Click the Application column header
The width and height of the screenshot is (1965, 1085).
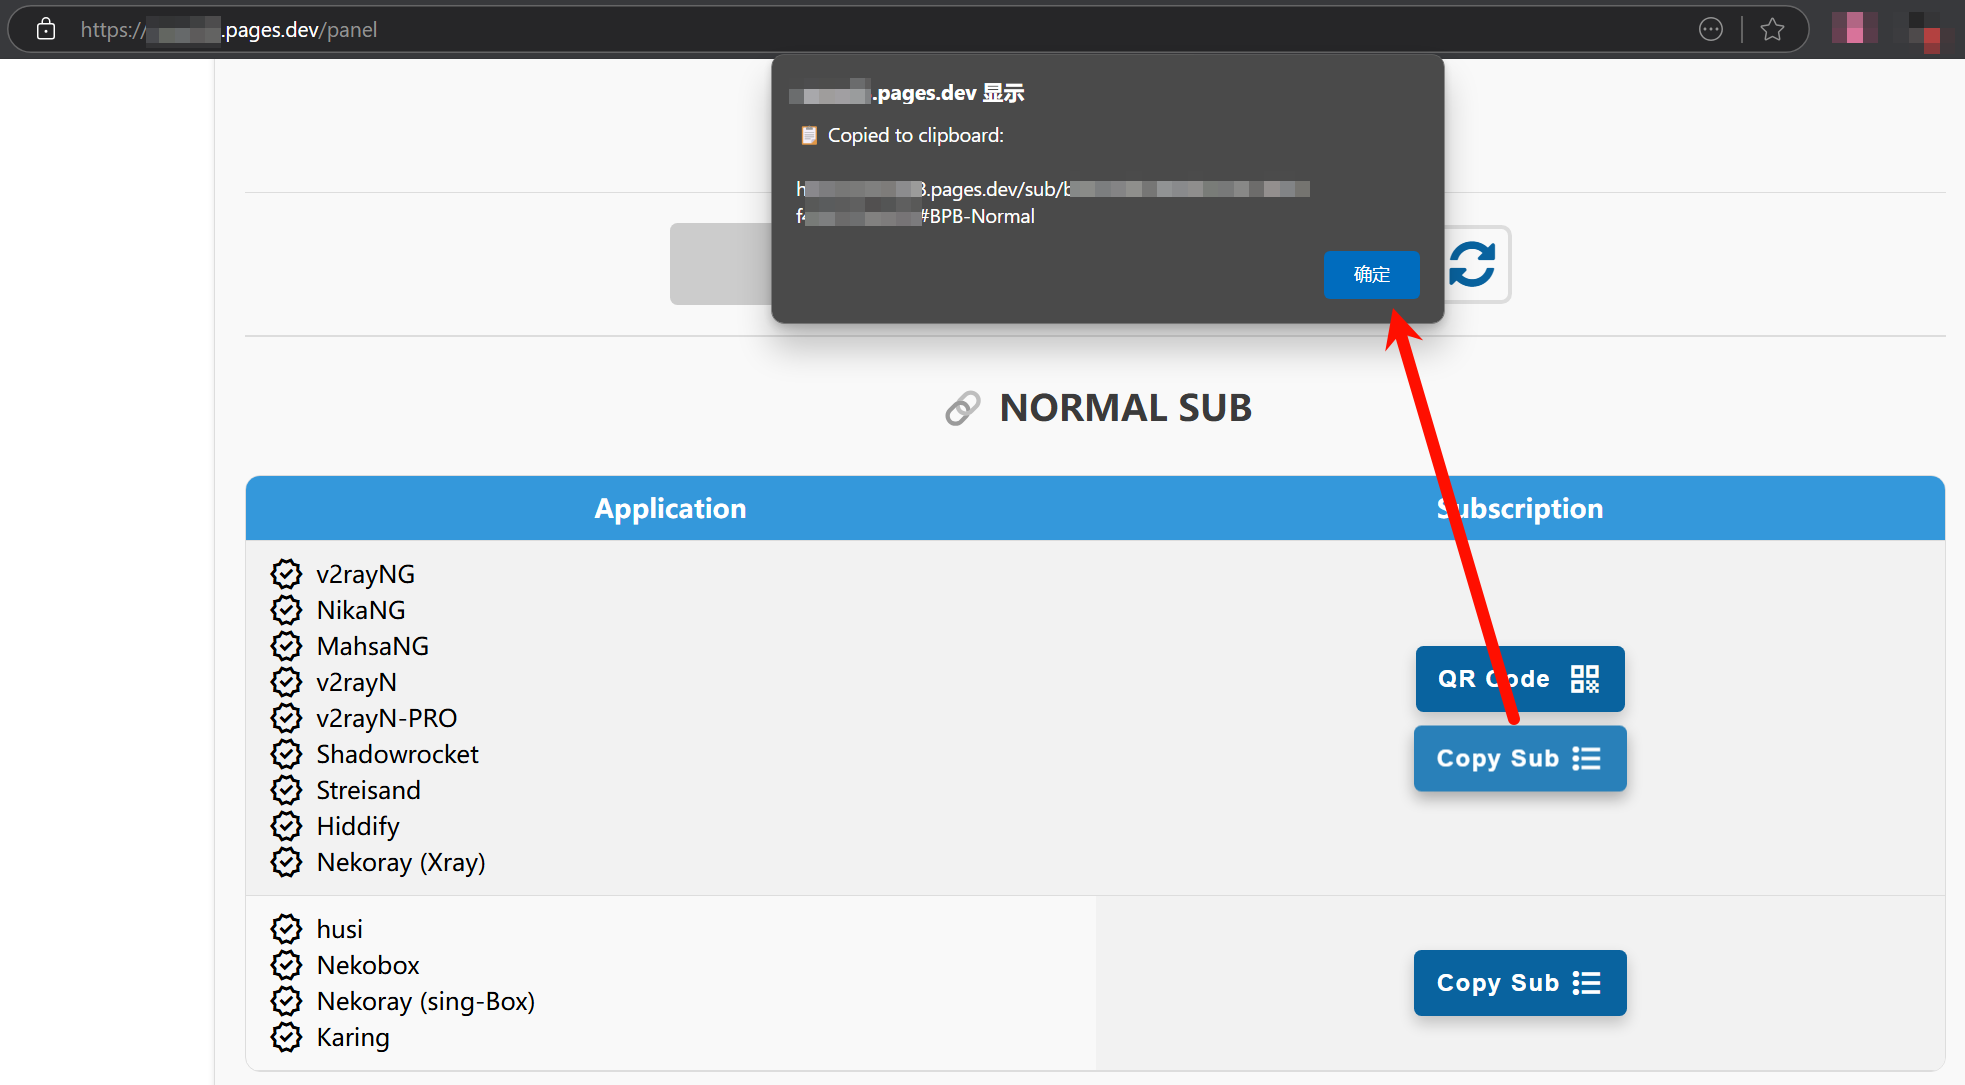pos(670,509)
